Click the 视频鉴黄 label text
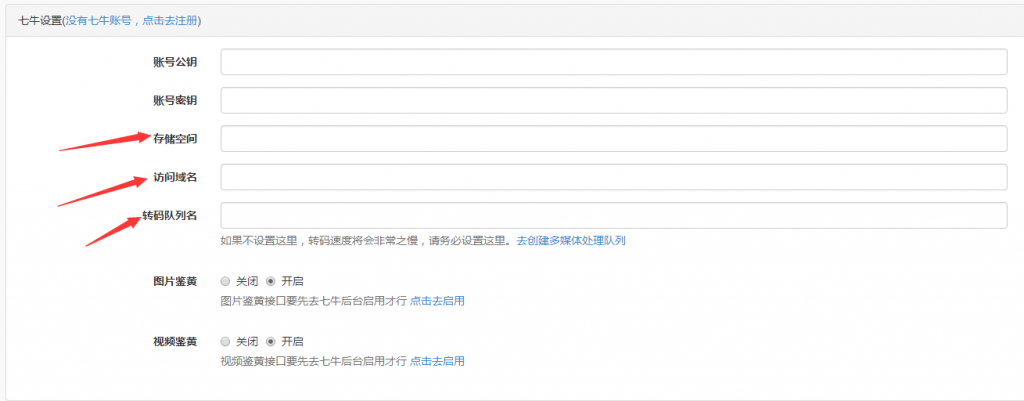The image size is (1024, 401). tap(175, 342)
